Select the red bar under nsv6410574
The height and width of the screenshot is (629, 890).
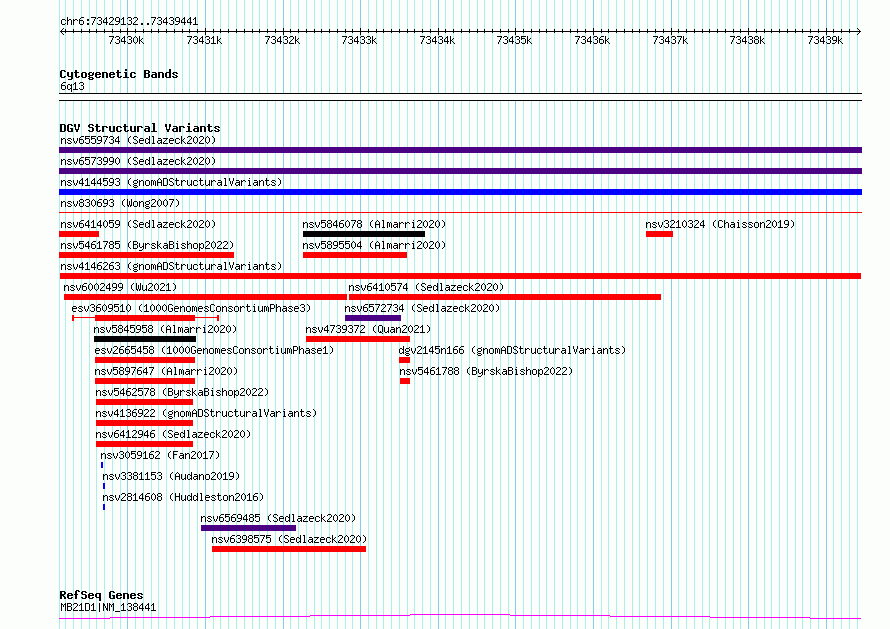(505, 297)
